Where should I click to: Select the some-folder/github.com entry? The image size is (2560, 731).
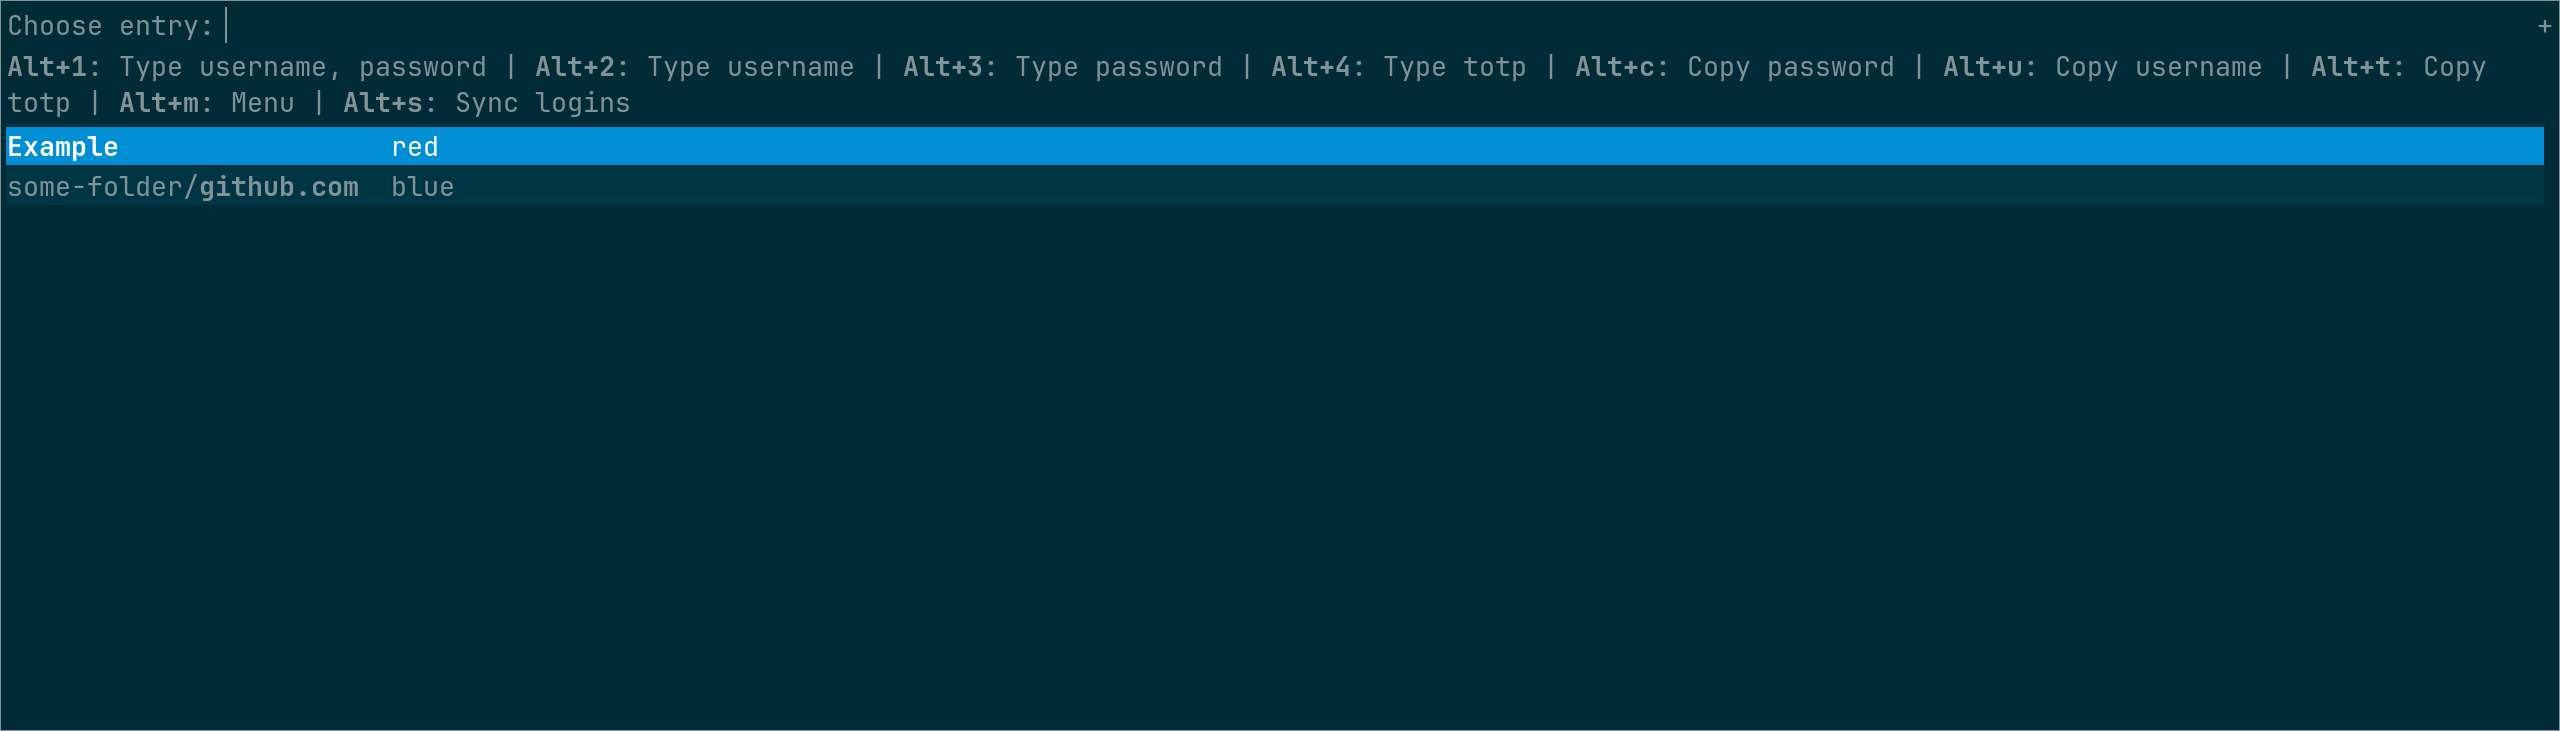click(183, 187)
